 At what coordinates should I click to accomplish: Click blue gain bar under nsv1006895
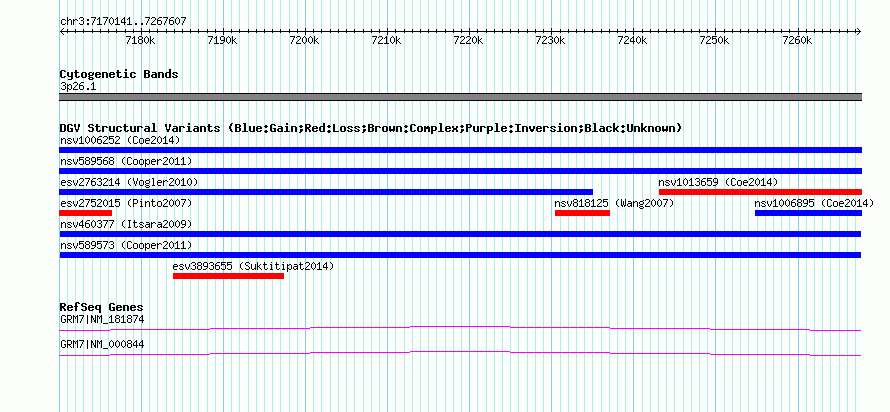coord(808,213)
